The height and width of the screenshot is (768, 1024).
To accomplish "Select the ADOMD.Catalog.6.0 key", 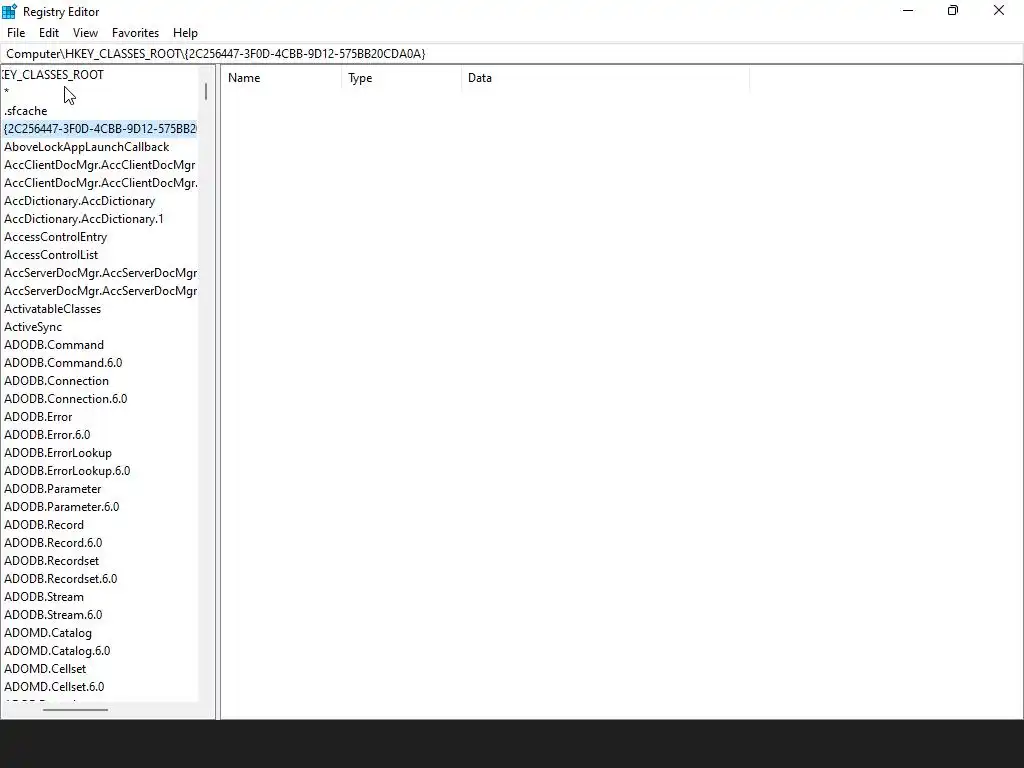I will pos(57,651).
